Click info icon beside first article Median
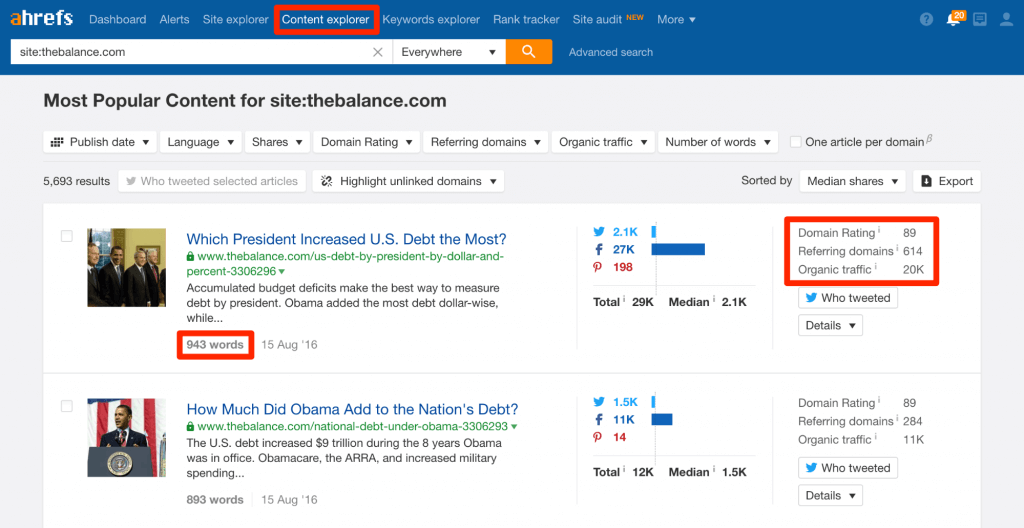This screenshot has height=528, width=1024. point(713,300)
